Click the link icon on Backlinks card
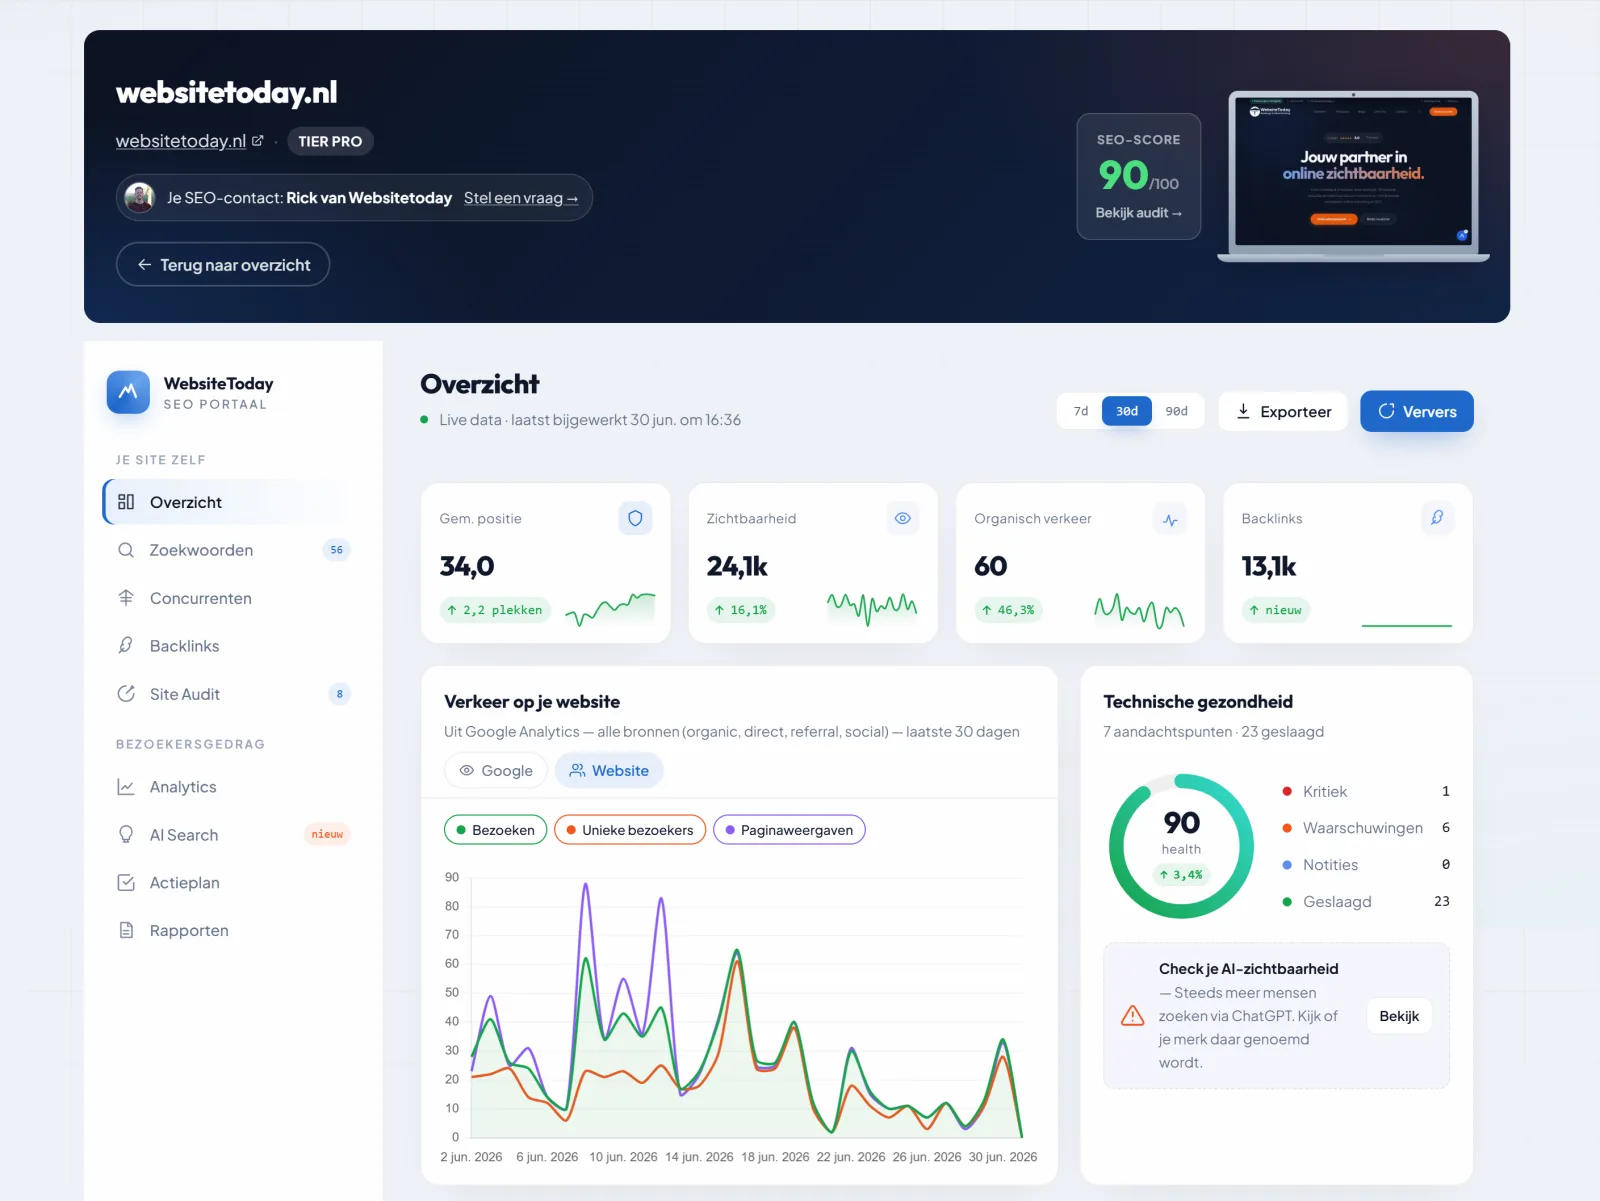Image resolution: width=1600 pixels, height=1201 pixels. pyautogui.click(x=1437, y=518)
